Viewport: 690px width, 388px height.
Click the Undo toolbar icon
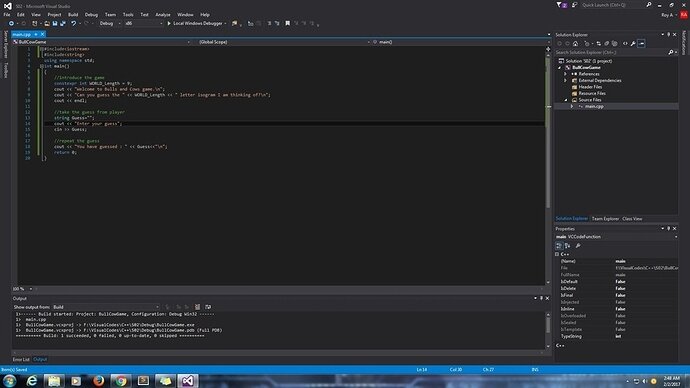tap(73, 23)
